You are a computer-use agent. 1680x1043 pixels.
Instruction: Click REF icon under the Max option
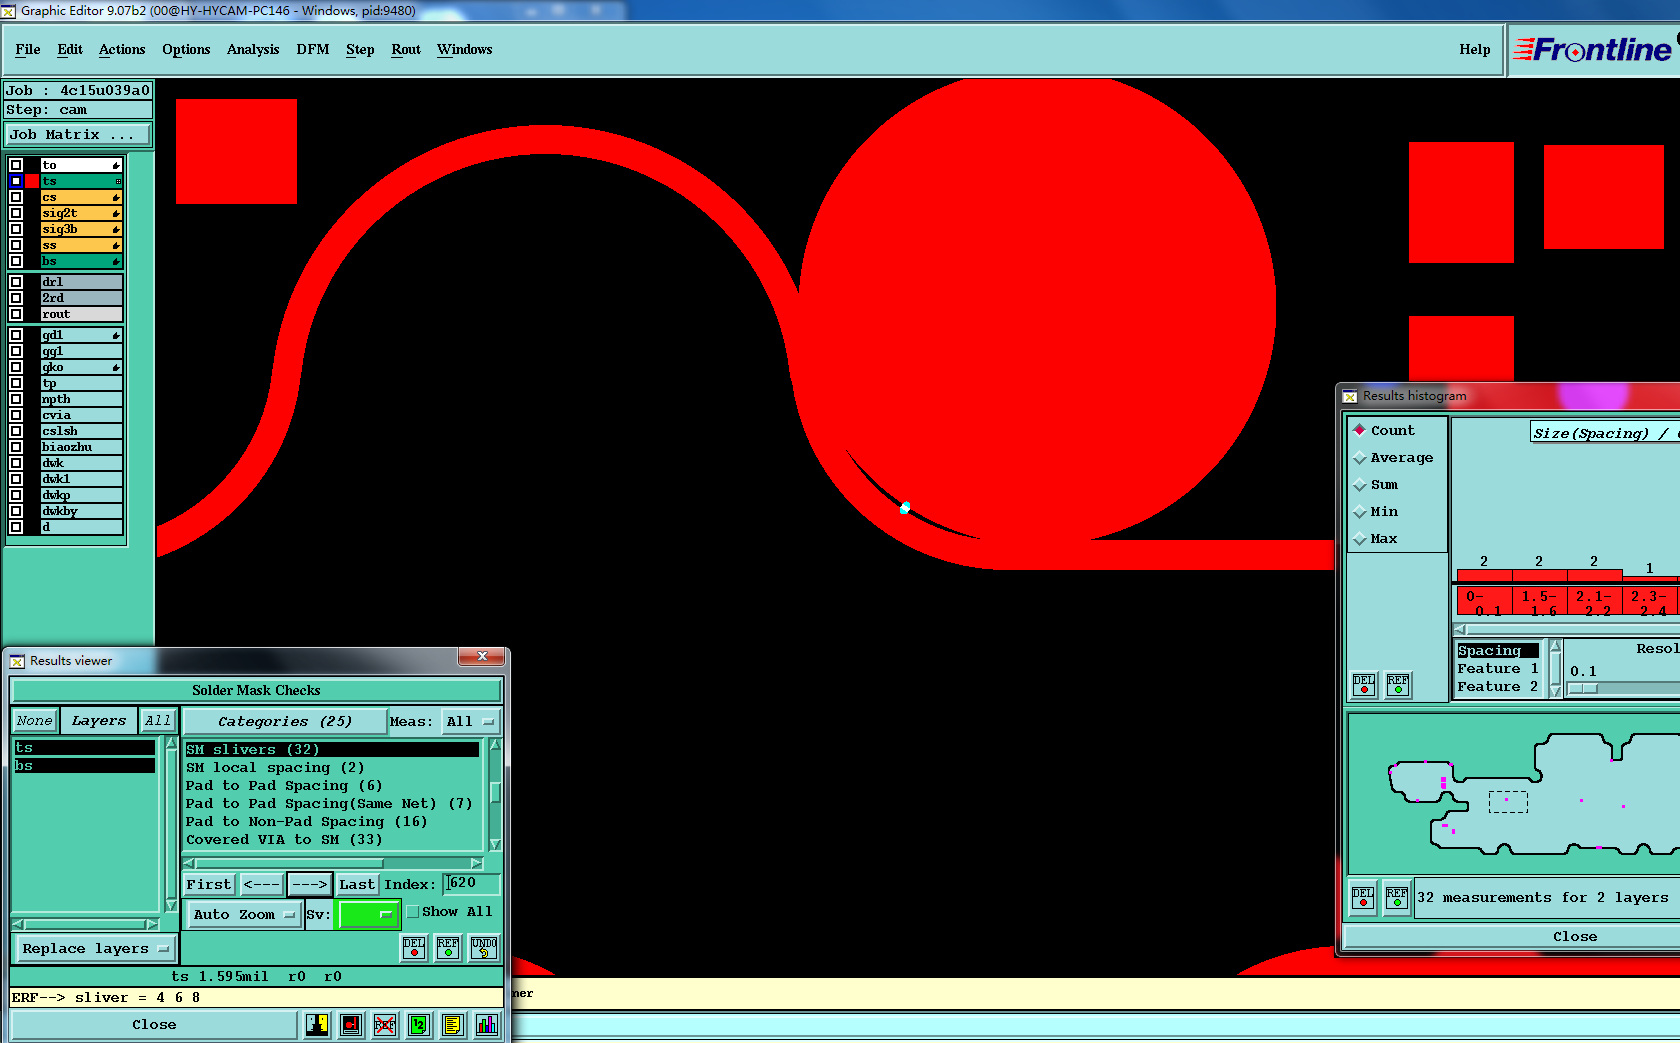click(x=1398, y=684)
